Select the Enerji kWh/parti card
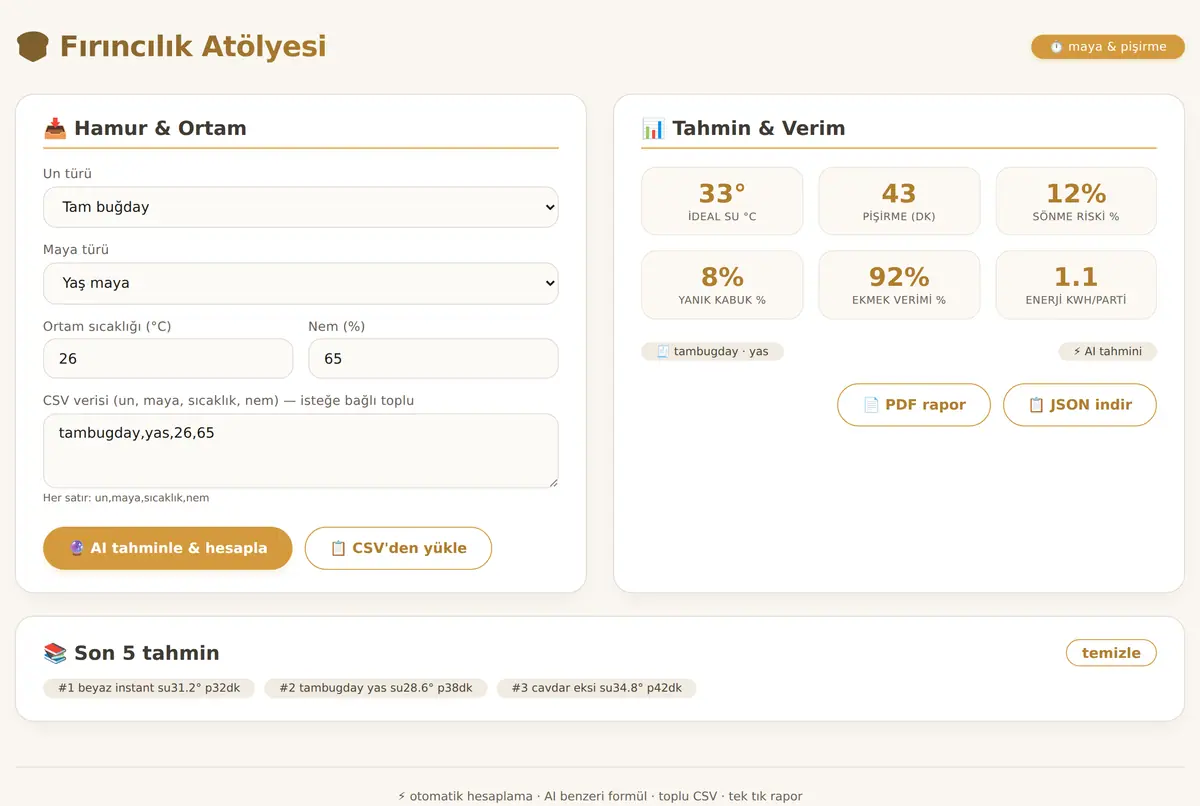Screen dimensions: 1200x806 1076,285
